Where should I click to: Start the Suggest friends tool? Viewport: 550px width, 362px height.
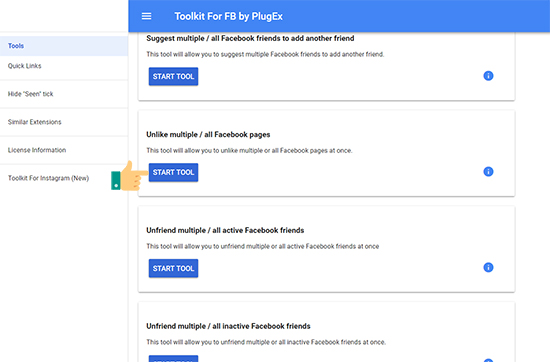[173, 76]
